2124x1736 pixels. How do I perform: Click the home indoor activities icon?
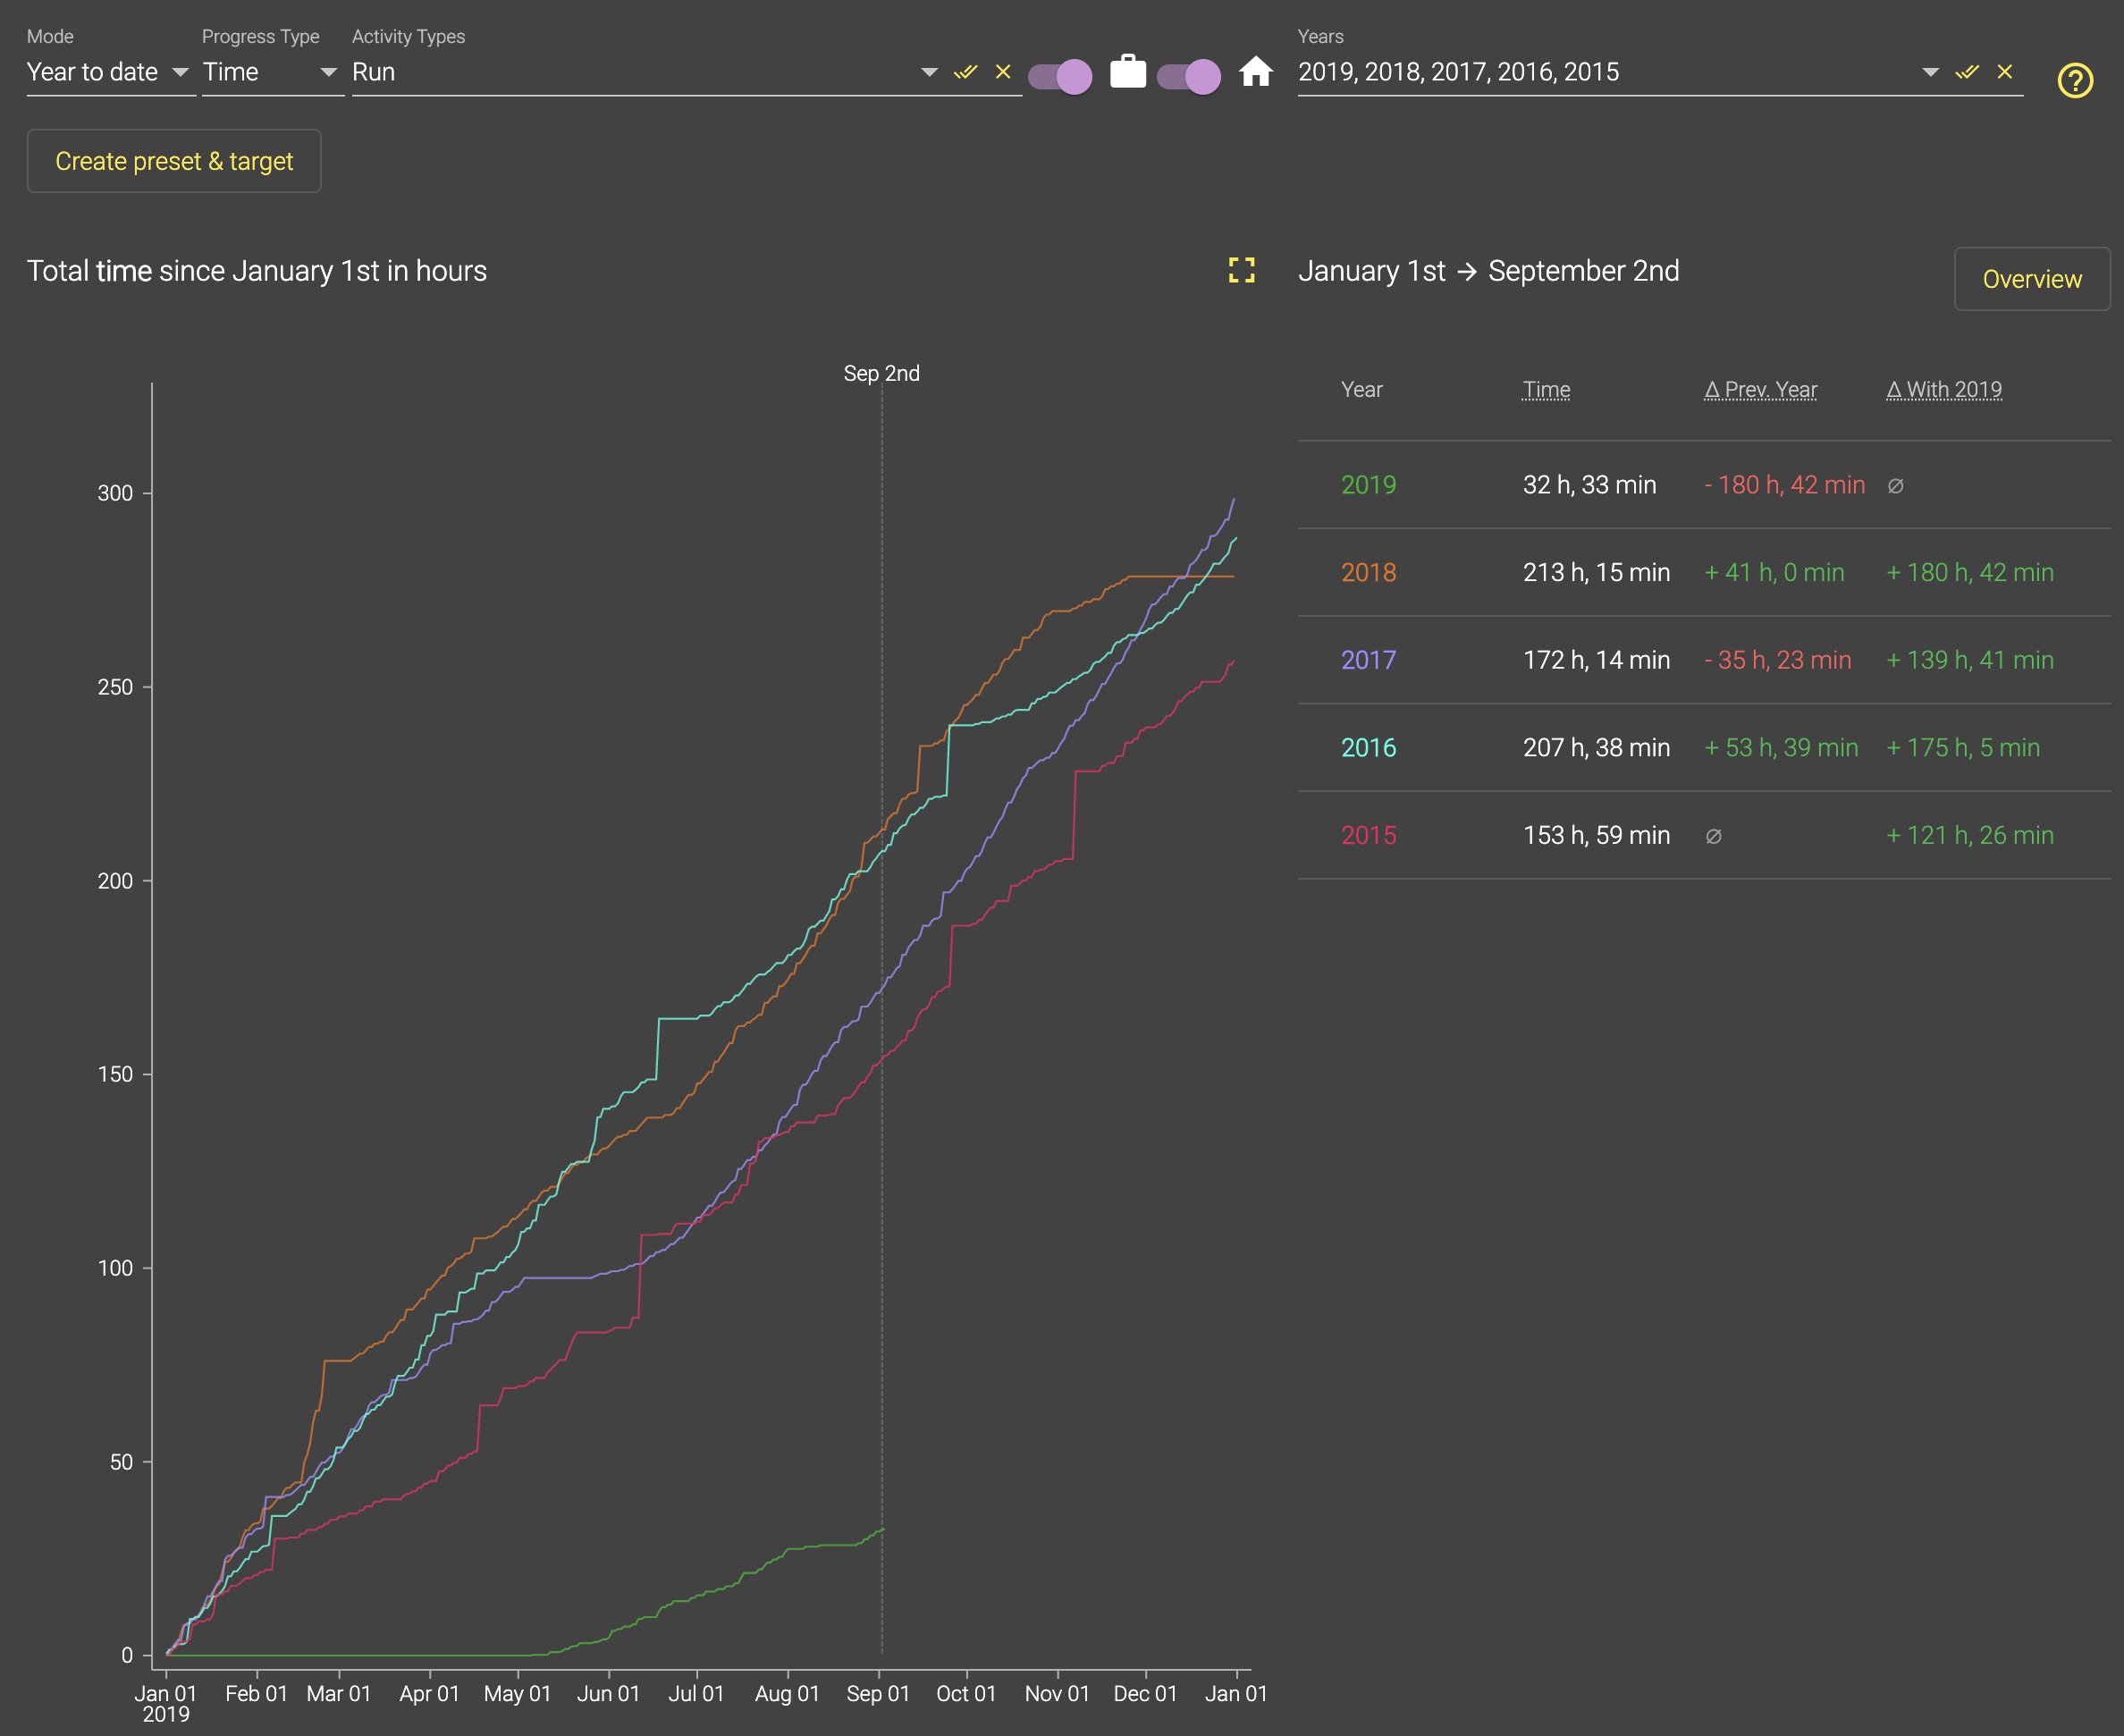click(1256, 72)
